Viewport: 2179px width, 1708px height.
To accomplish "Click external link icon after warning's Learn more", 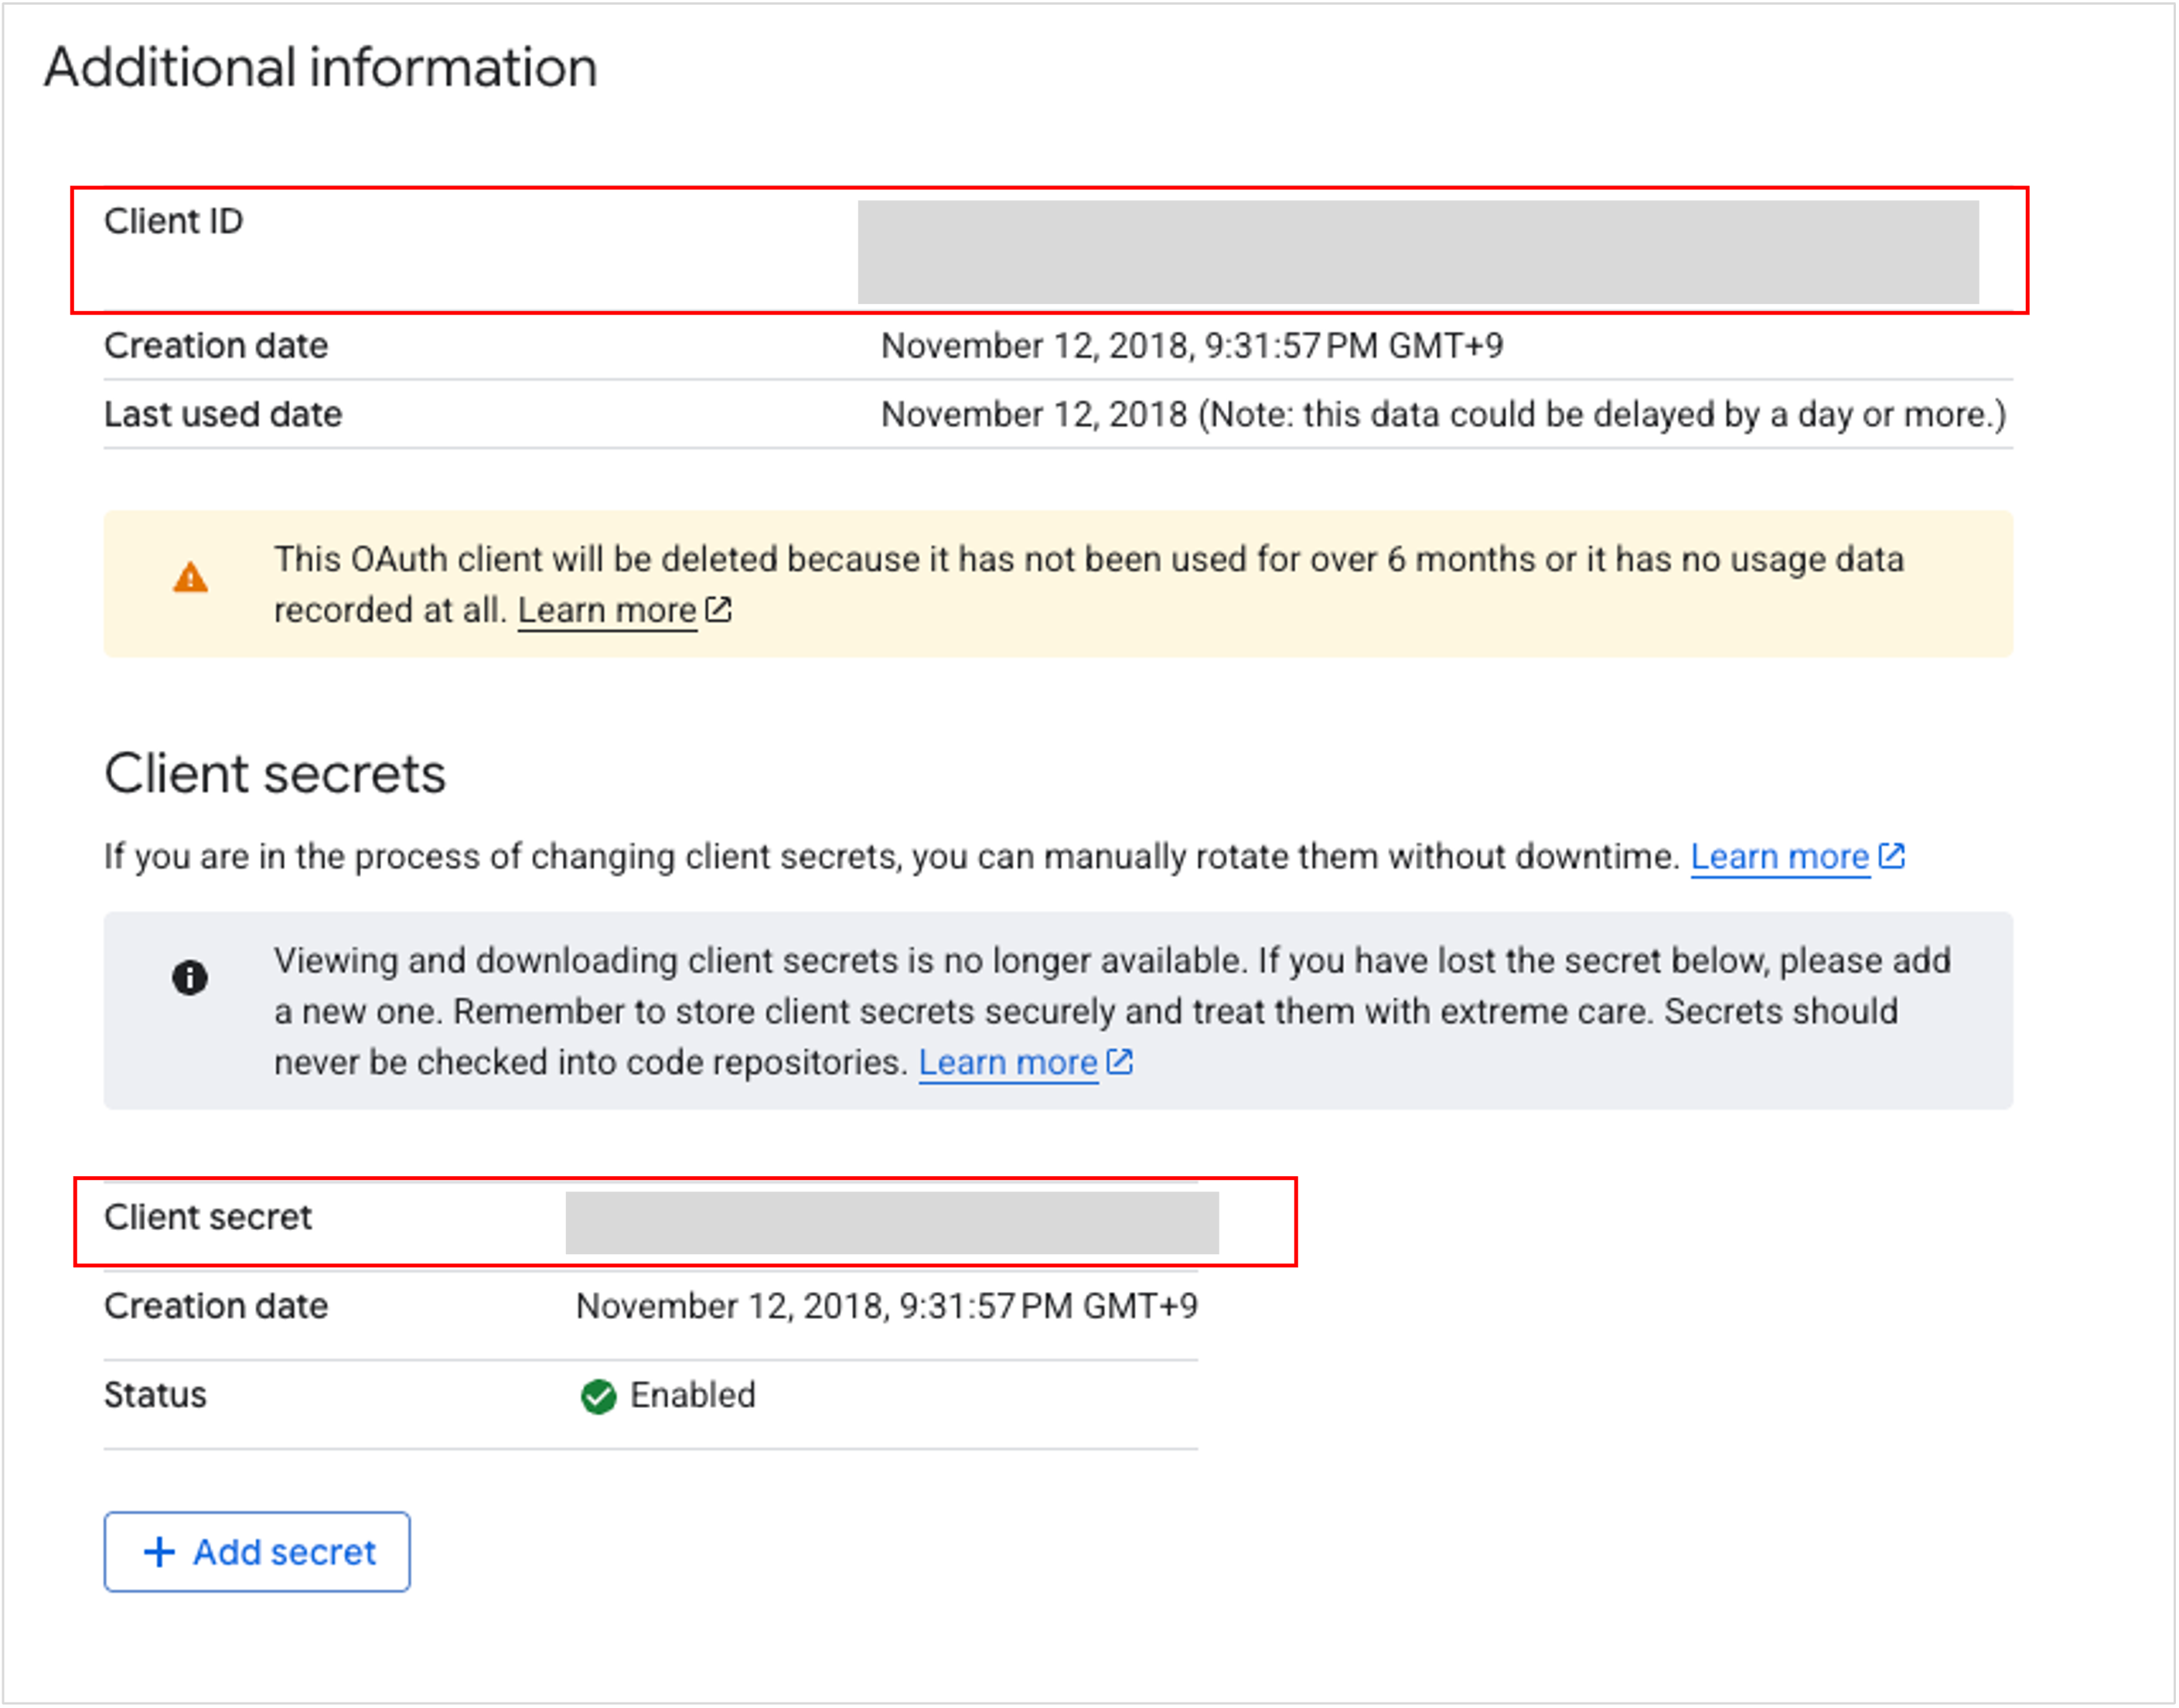I will [x=719, y=609].
